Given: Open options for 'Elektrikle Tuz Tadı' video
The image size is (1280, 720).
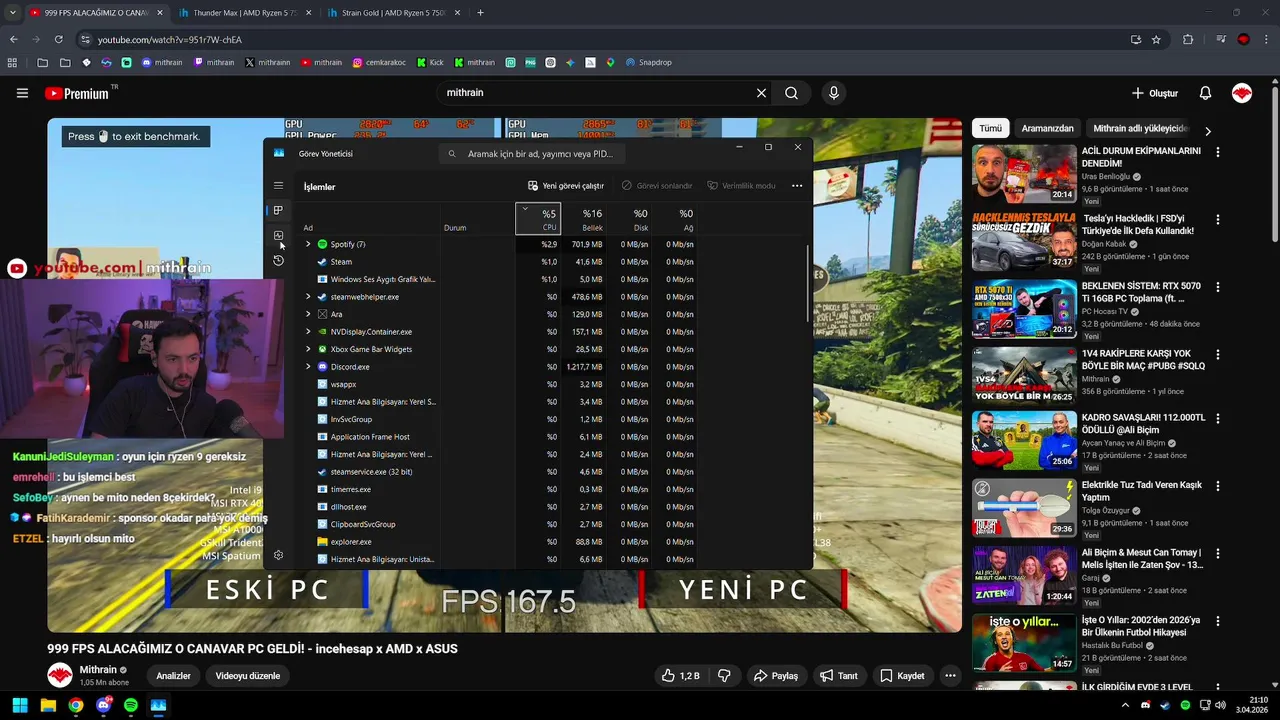Looking at the screenshot, I should pyautogui.click(x=1217, y=486).
